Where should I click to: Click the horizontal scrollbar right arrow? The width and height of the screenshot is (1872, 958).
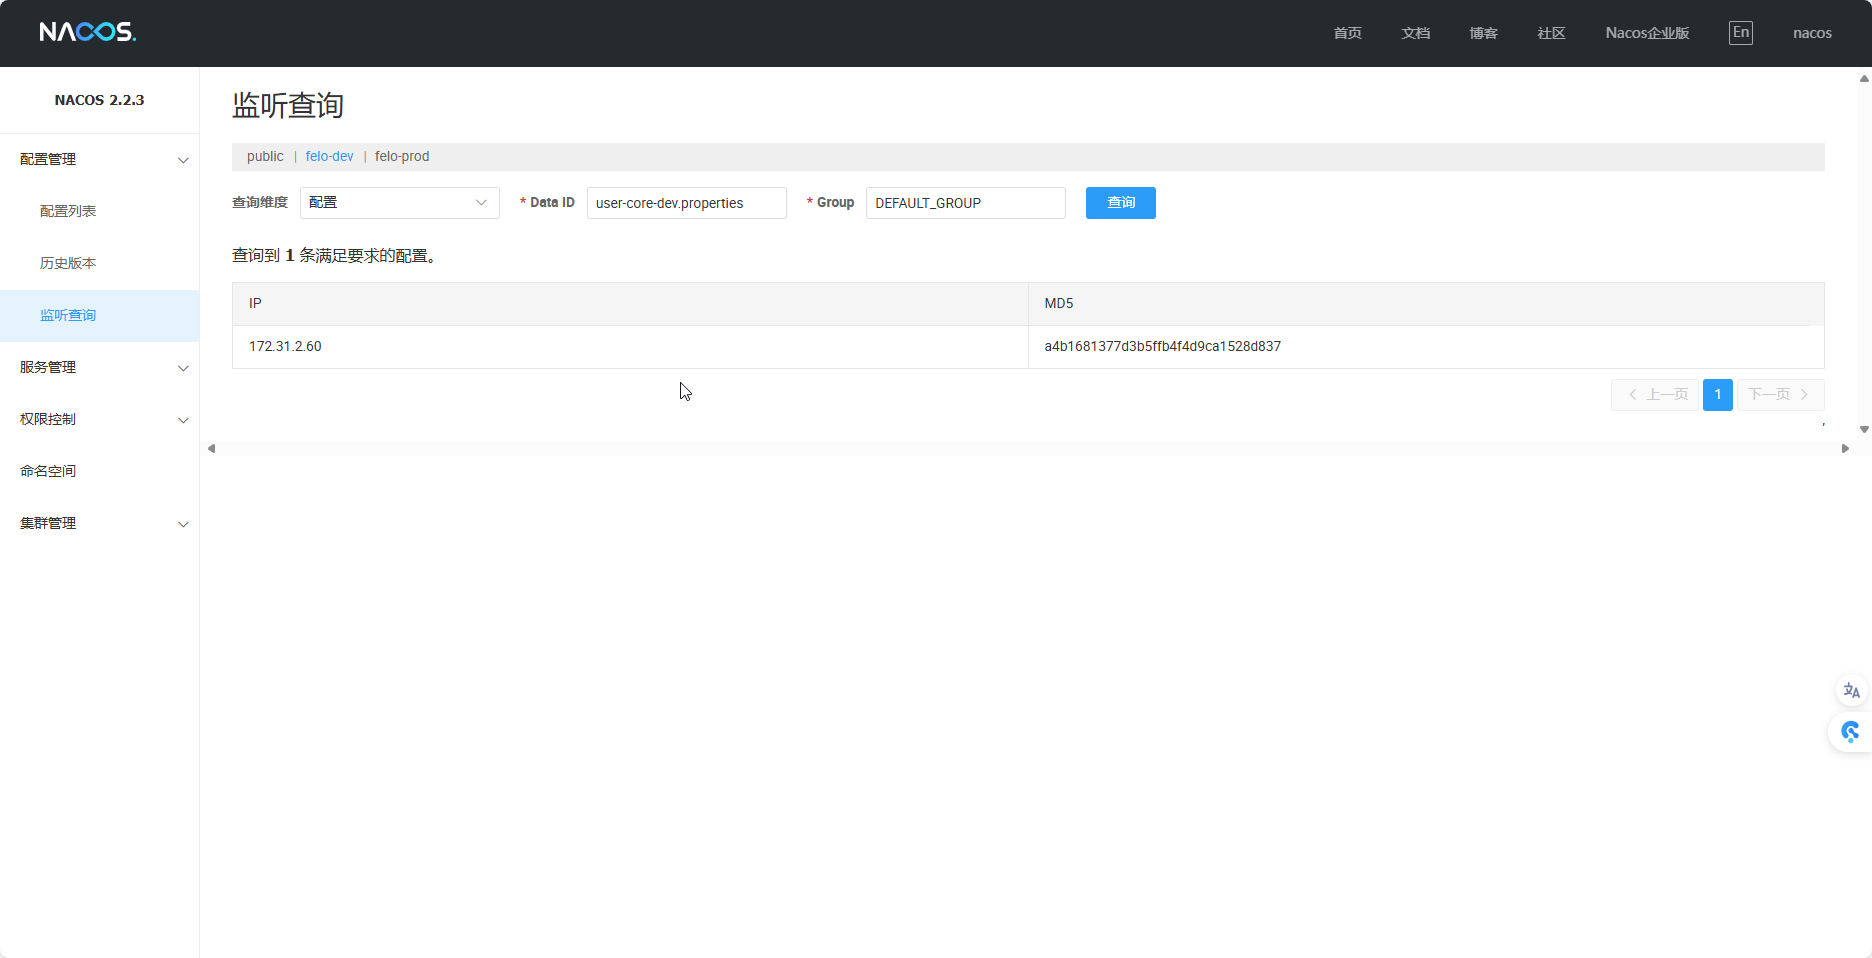tap(1845, 449)
